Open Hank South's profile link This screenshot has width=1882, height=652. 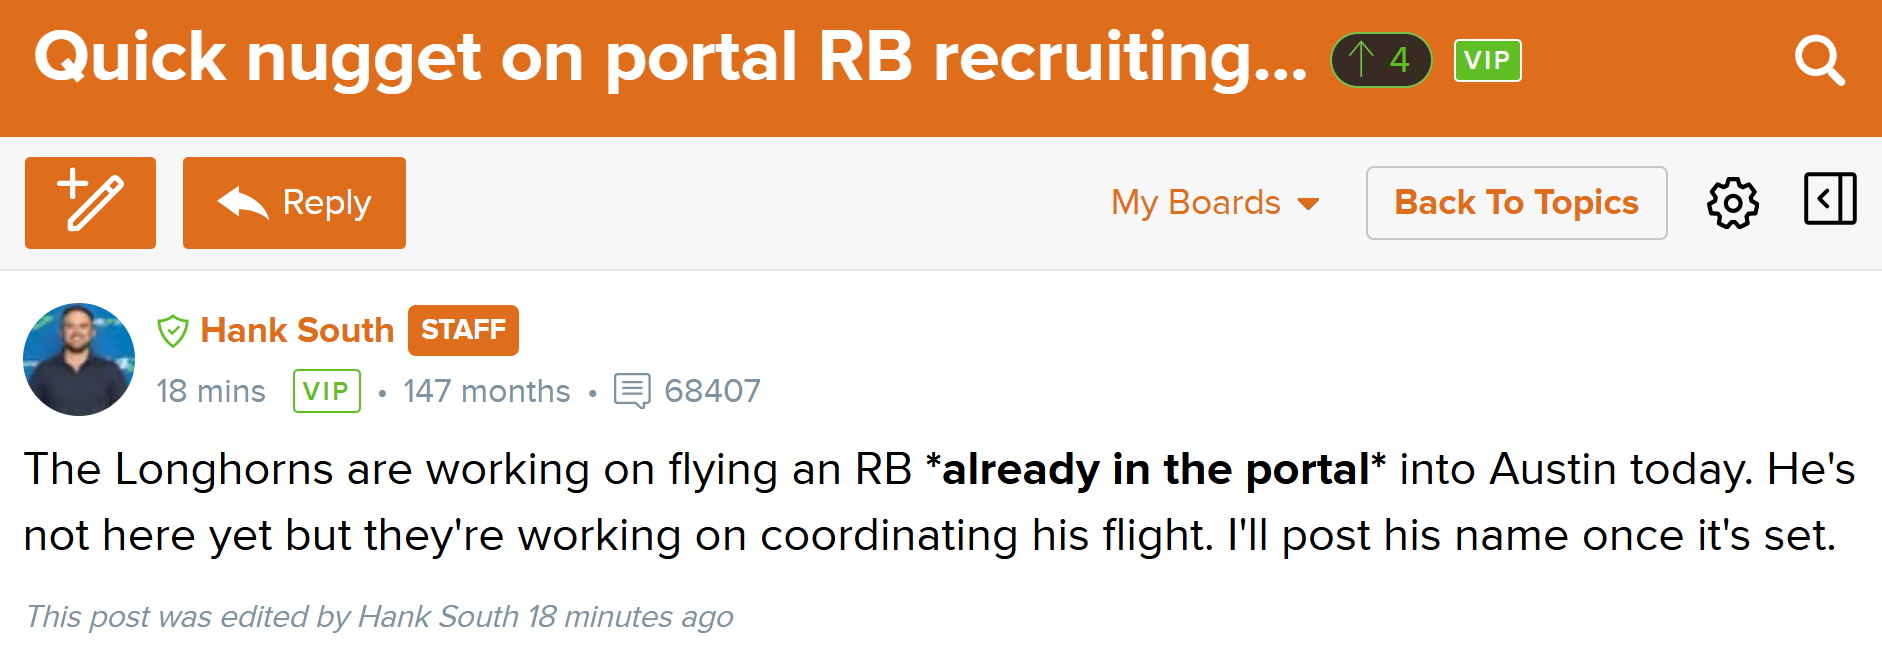click(x=297, y=330)
